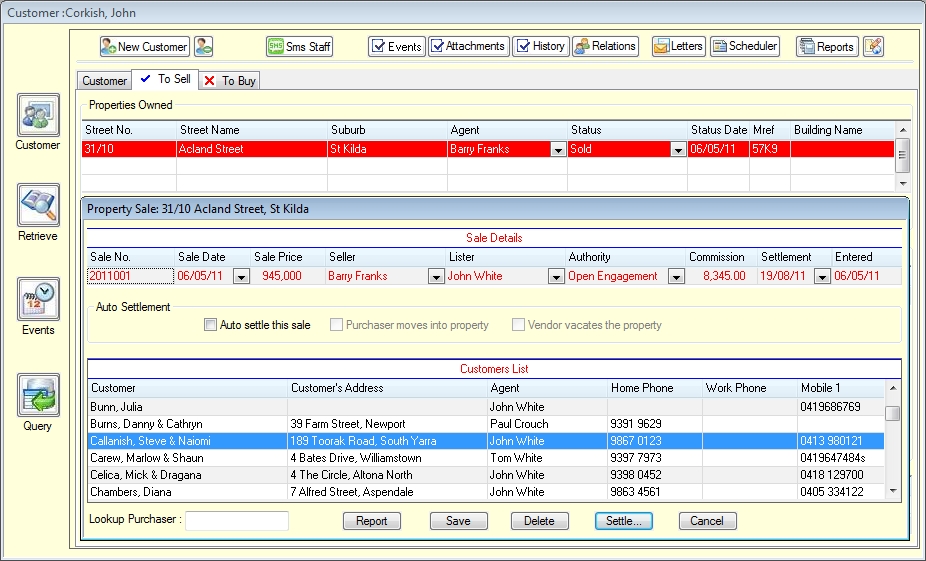This screenshot has height=561, width=926.
Task: Click the Retrieve sidebar icon
Action: click(38, 206)
